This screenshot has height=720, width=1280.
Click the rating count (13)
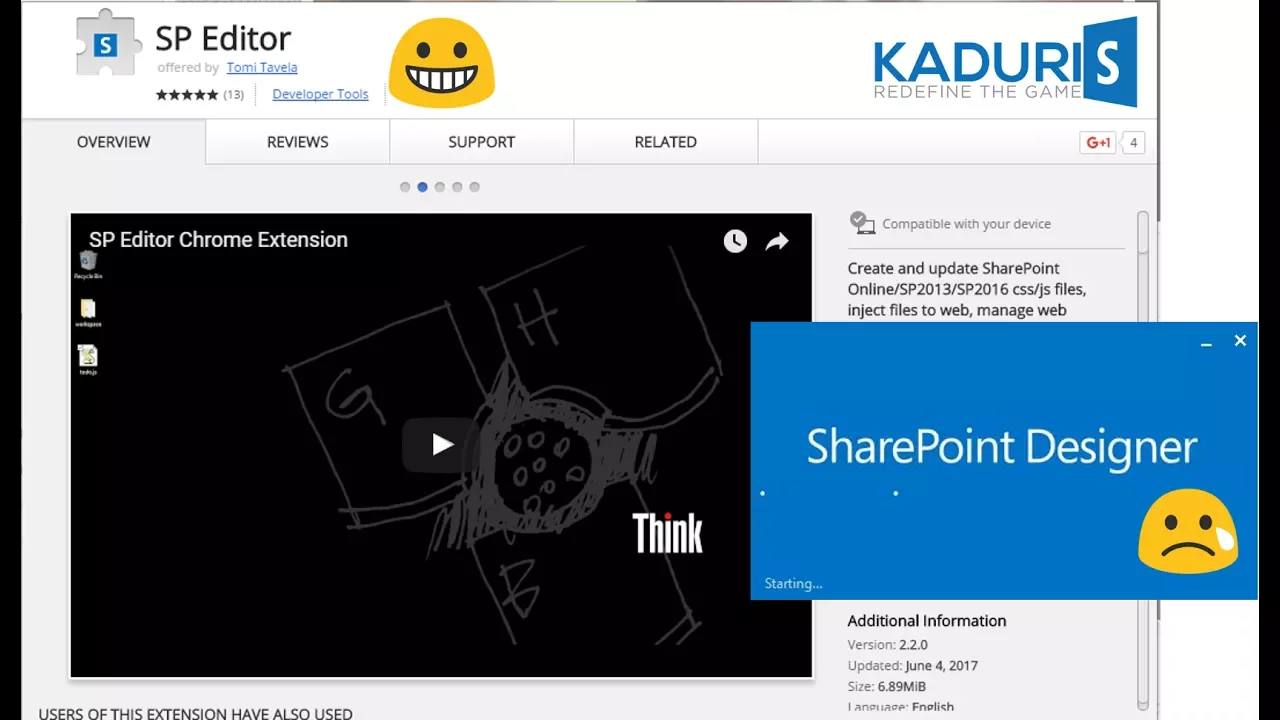[233, 95]
